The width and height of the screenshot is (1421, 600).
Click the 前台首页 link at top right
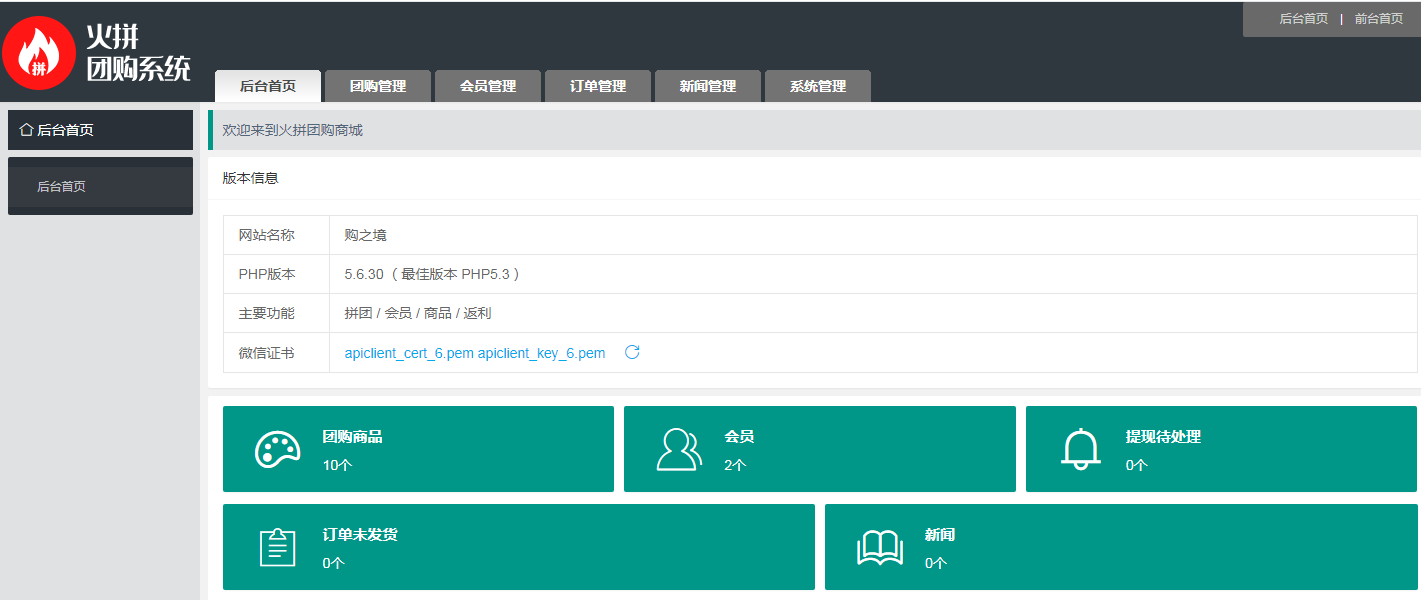click(1378, 19)
